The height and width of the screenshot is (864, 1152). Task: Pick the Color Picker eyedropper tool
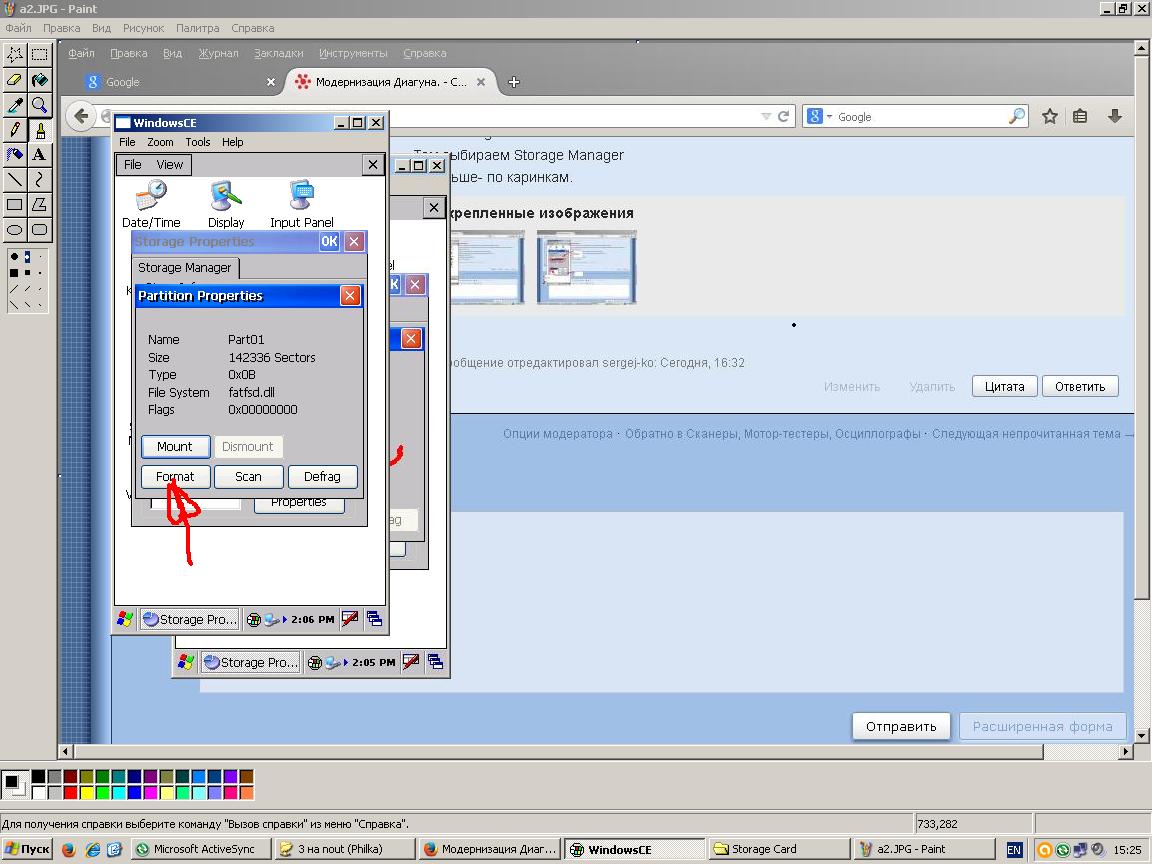click(15, 105)
